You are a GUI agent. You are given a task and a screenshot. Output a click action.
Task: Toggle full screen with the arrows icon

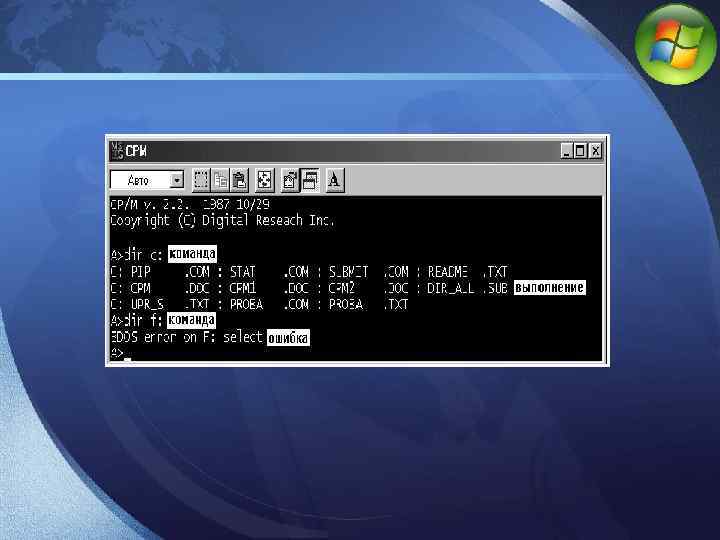264,180
